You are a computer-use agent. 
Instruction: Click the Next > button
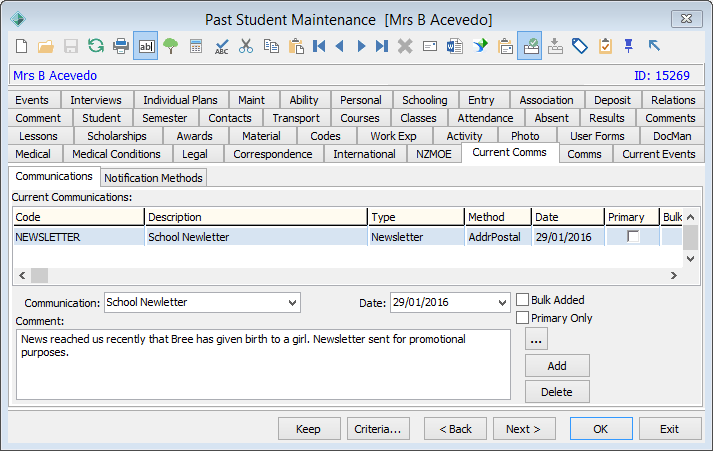click(524, 429)
